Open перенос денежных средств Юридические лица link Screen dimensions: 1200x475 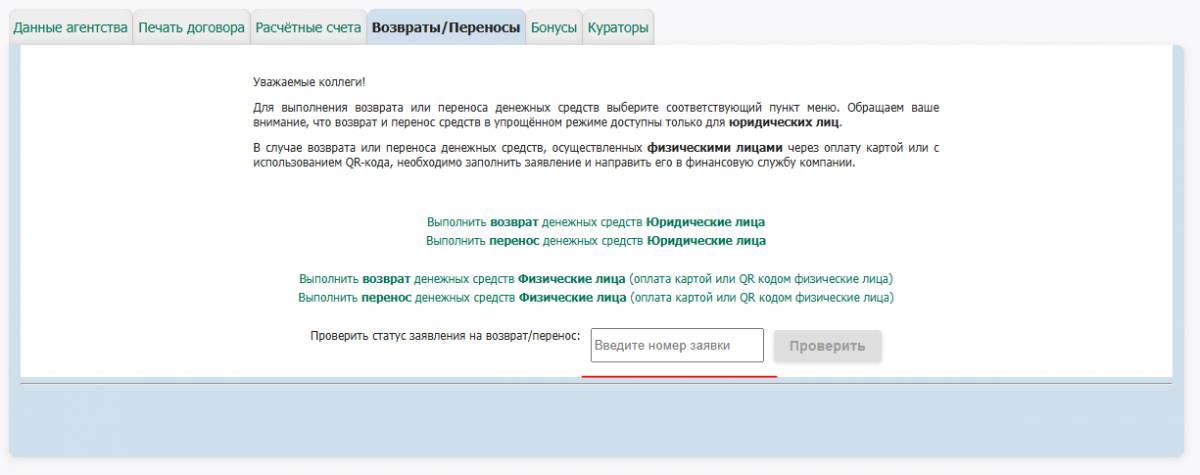[x=596, y=241]
